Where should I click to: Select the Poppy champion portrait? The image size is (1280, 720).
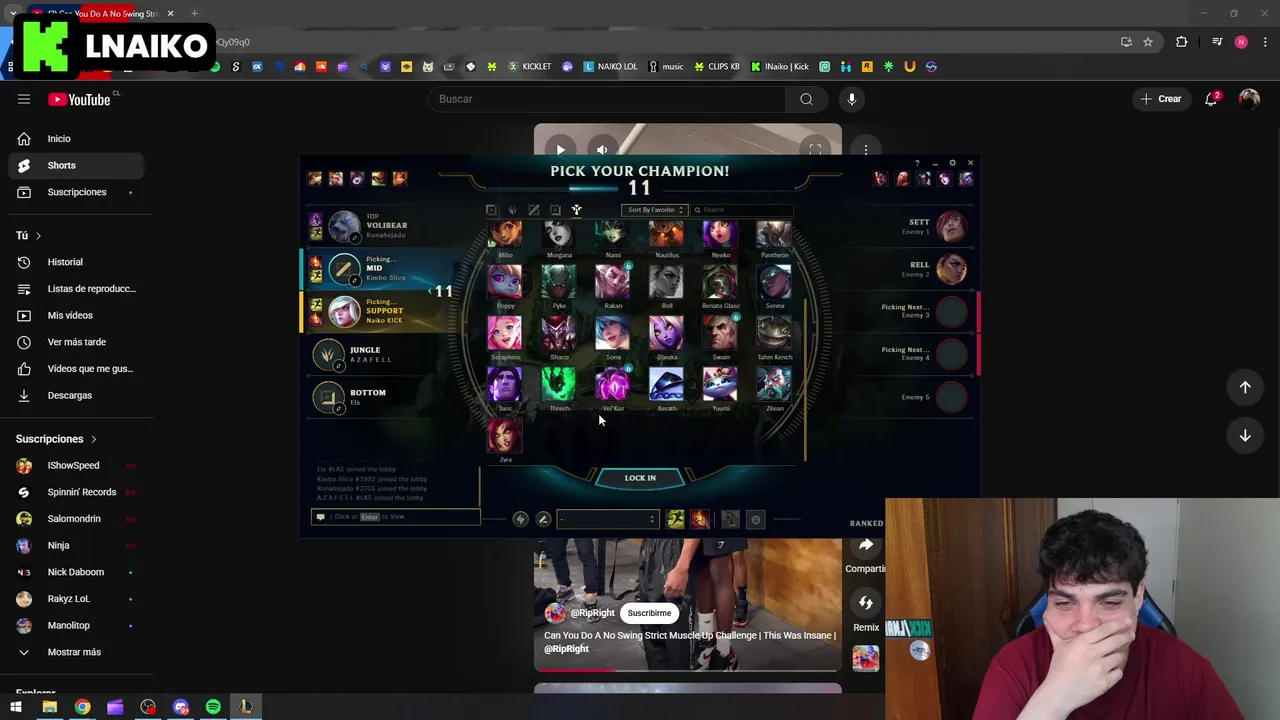pyautogui.click(x=505, y=282)
